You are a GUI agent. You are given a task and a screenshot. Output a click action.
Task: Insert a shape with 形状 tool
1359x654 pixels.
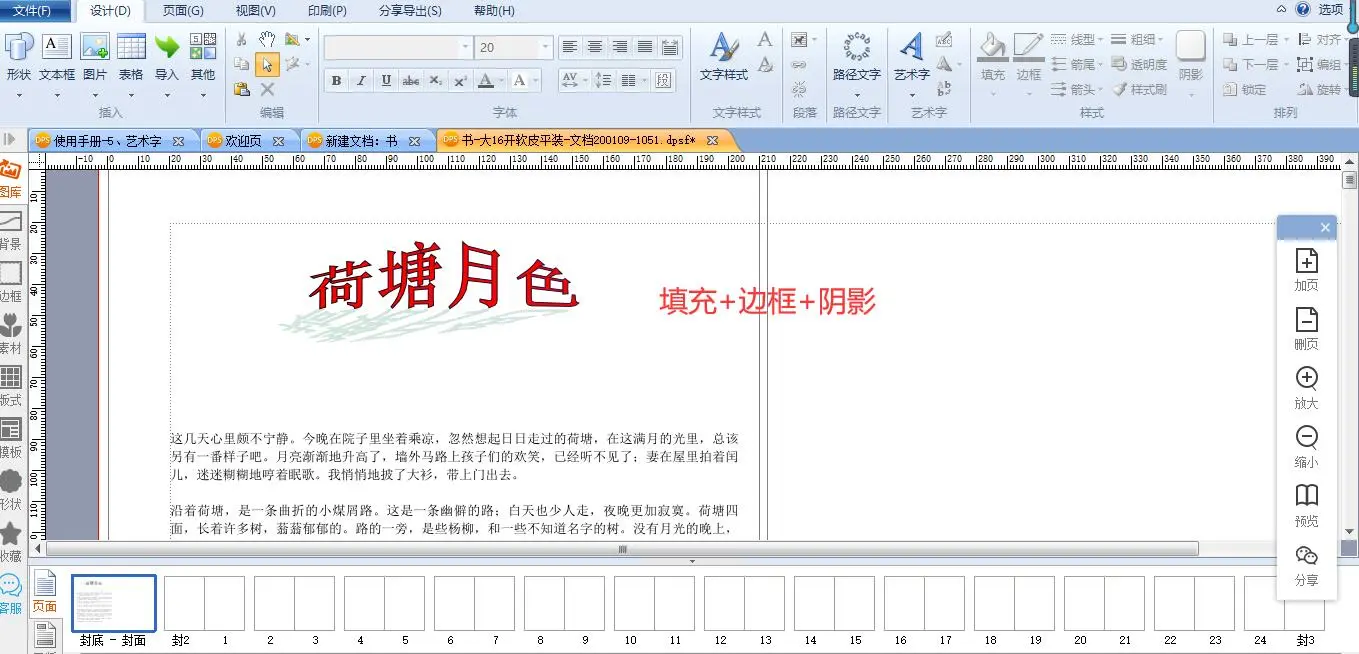click(x=19, y=57)
